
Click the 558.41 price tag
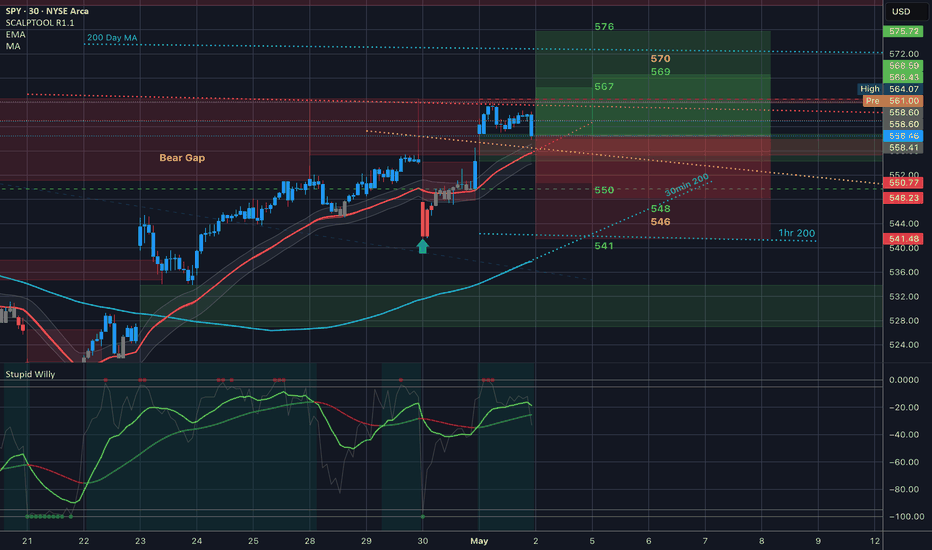click(903, 147)
